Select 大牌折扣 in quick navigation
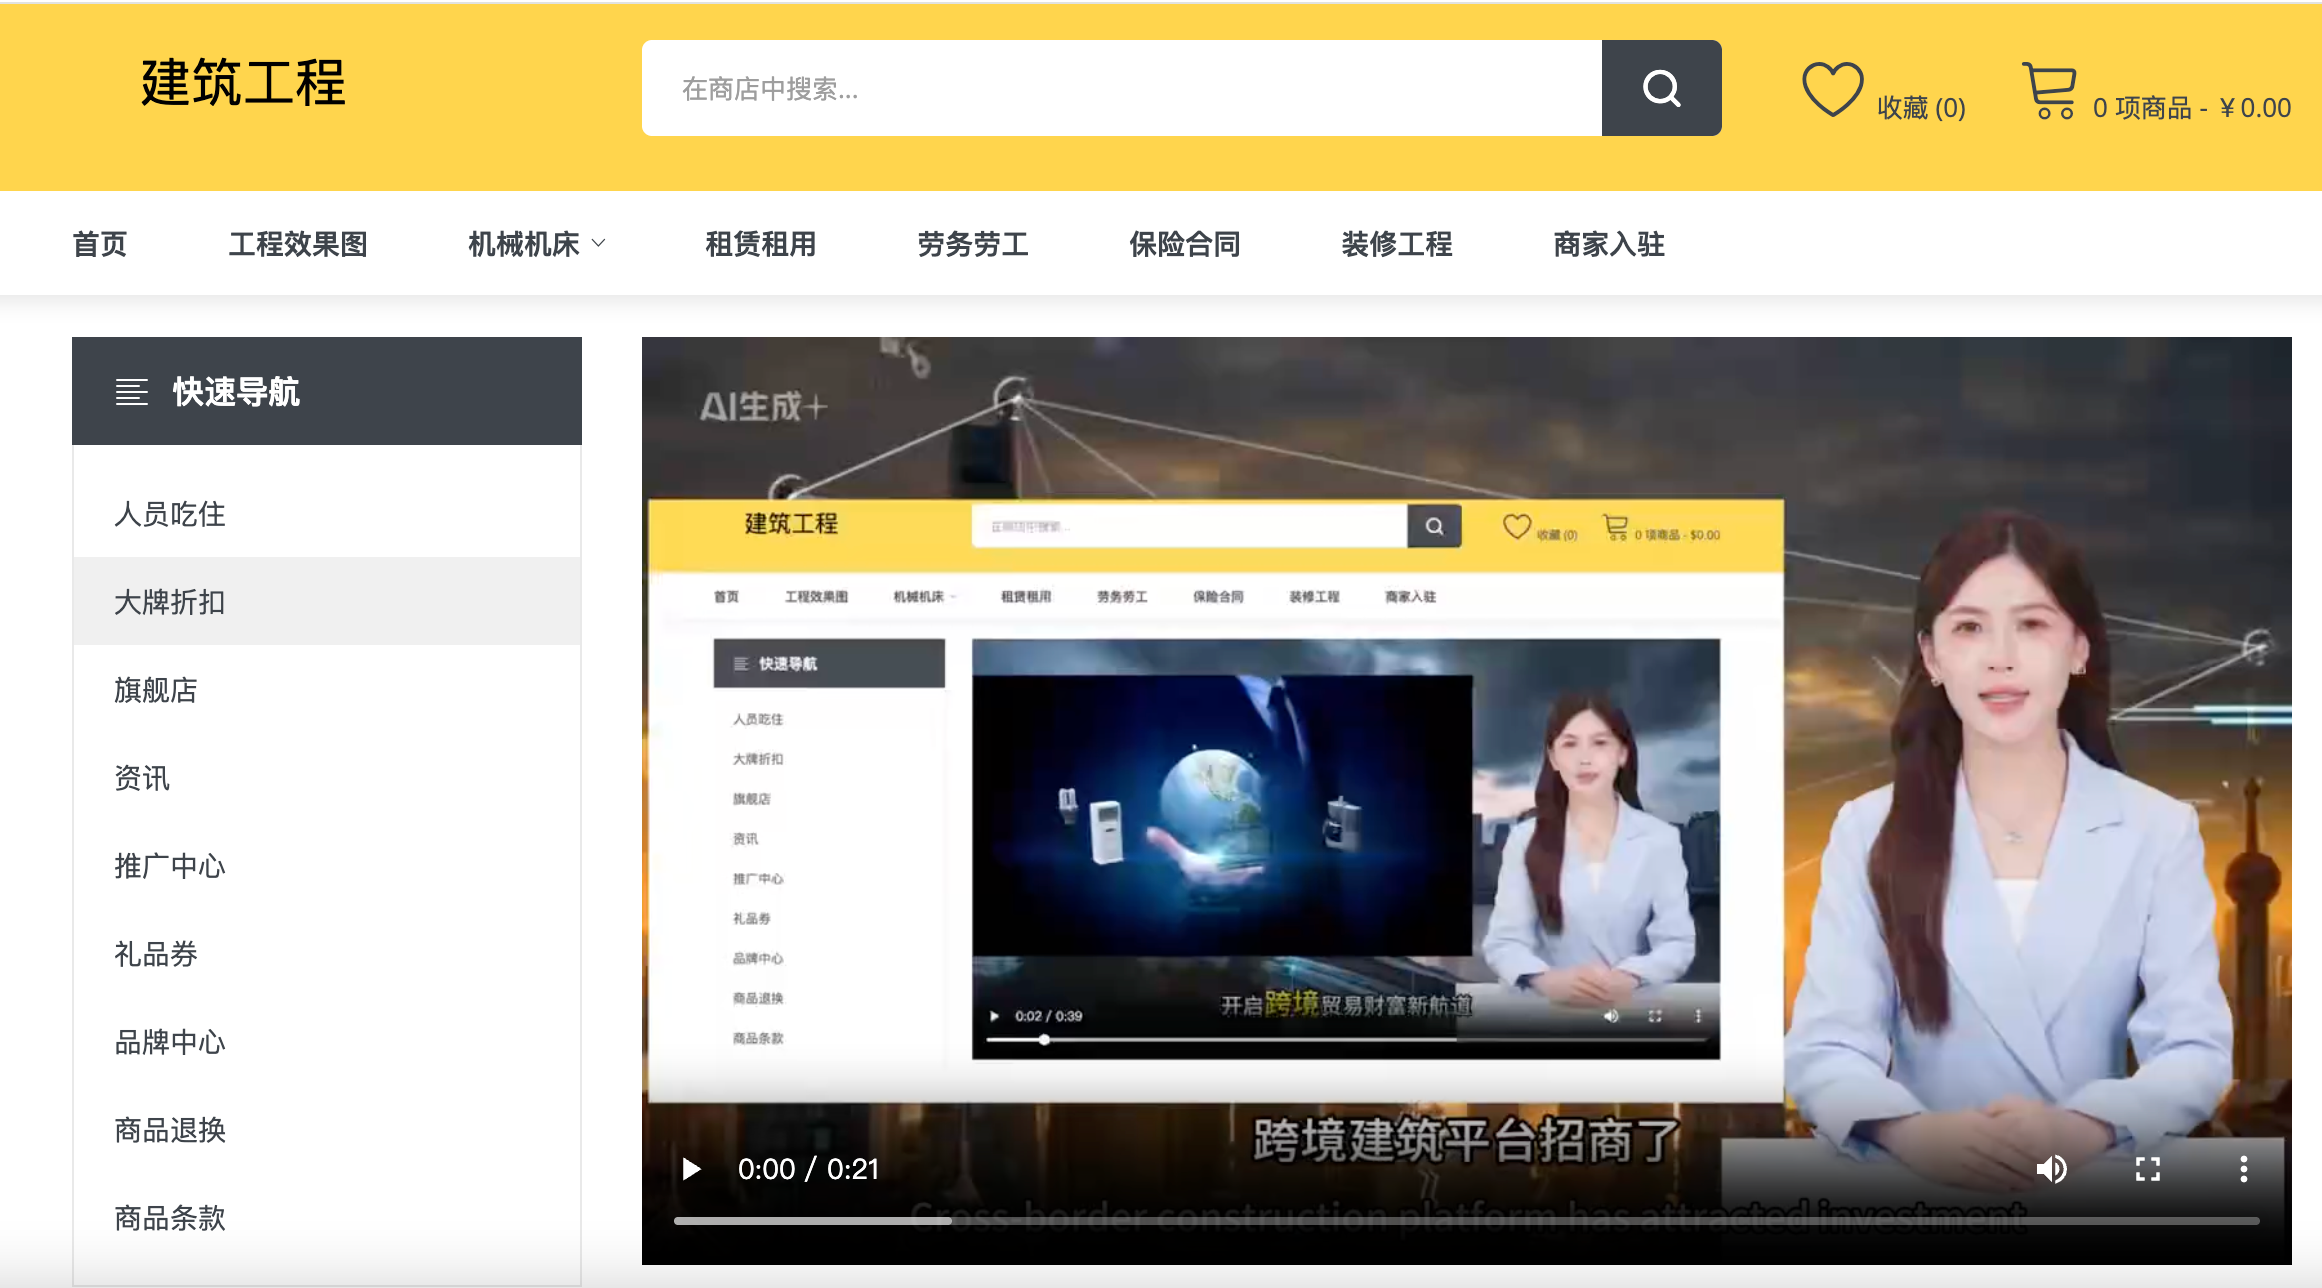This screenshot has width=2322, height=1288. point(327,602)
